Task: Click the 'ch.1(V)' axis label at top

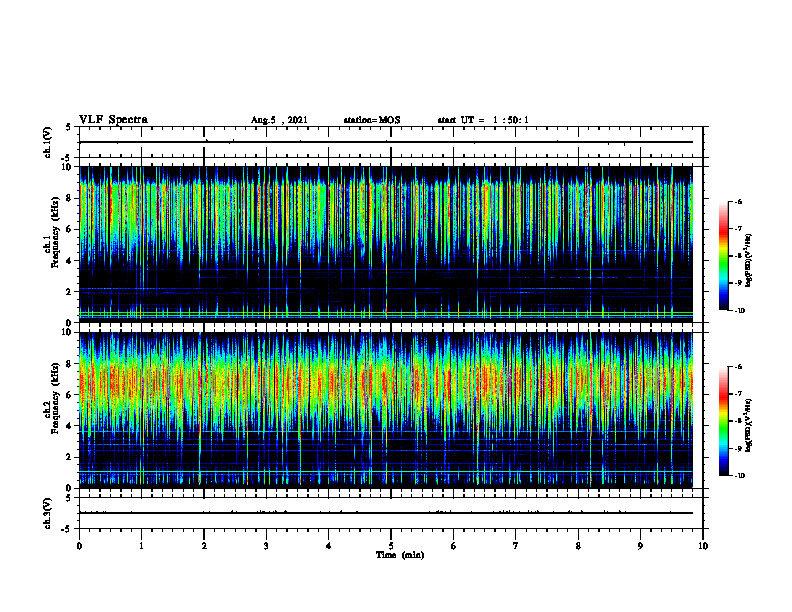Action: pos(47,142)
